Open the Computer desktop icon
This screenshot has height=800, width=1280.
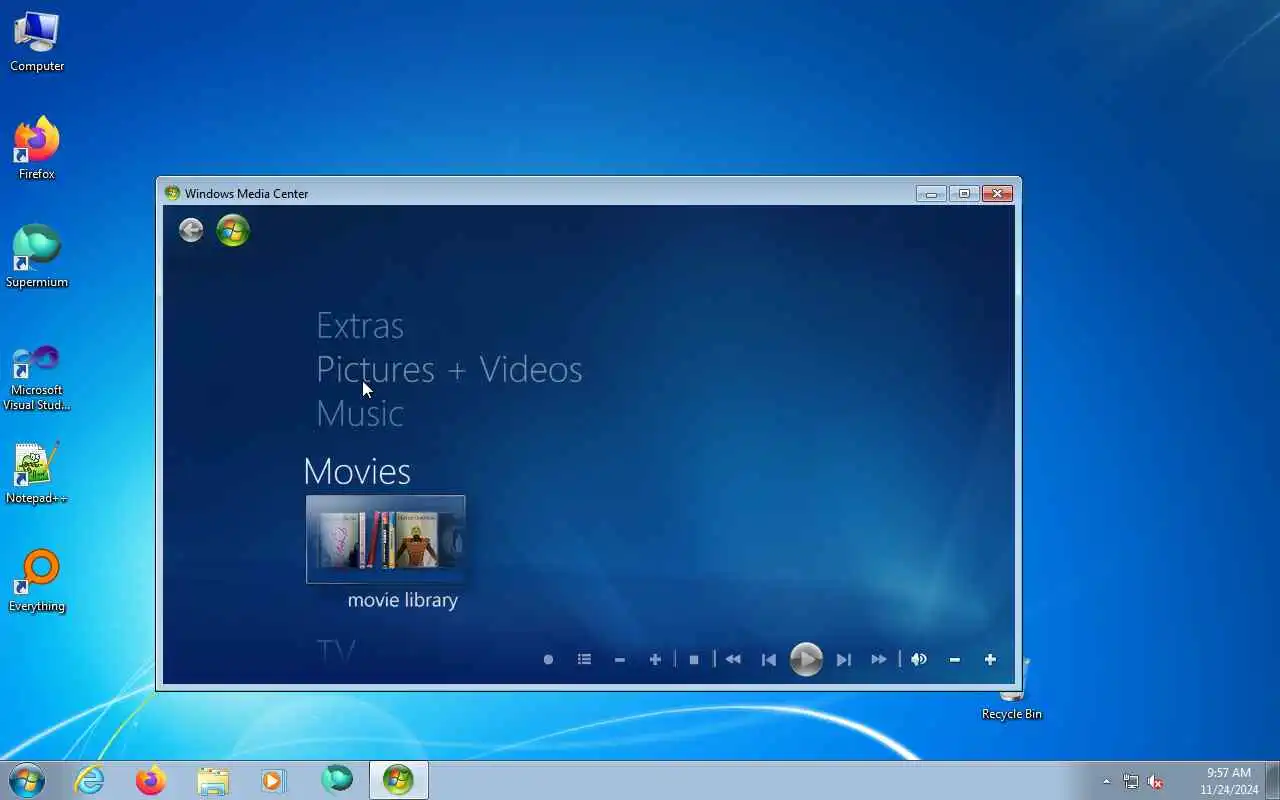(x=37, y=42)
